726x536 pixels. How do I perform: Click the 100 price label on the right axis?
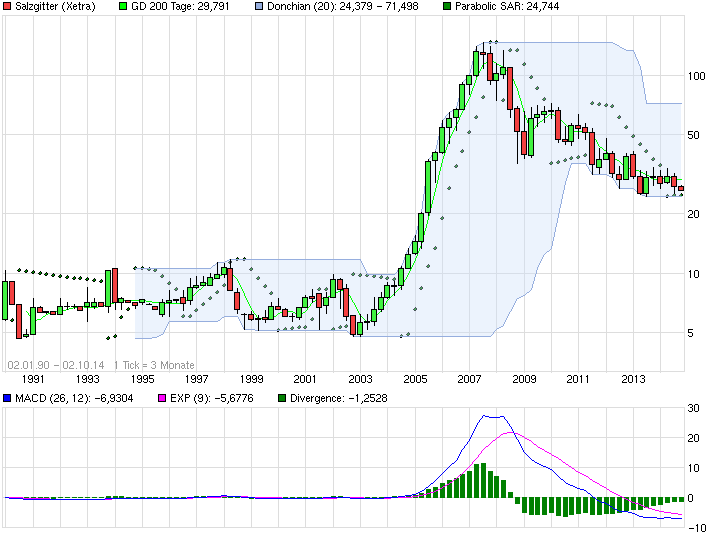click(696, 76)
